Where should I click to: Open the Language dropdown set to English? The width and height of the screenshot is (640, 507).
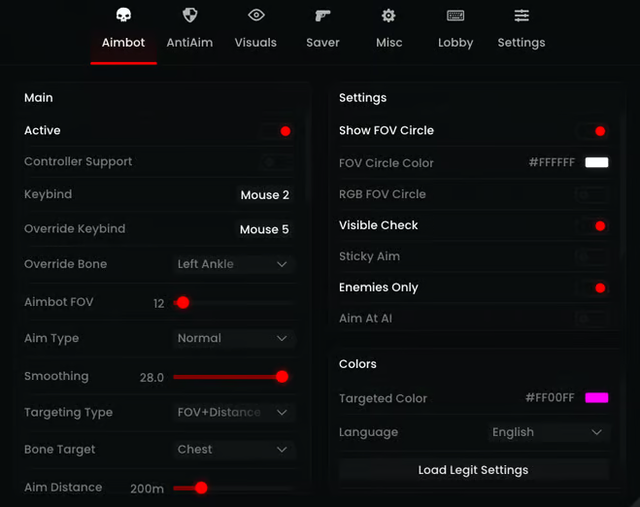[549, 432]
